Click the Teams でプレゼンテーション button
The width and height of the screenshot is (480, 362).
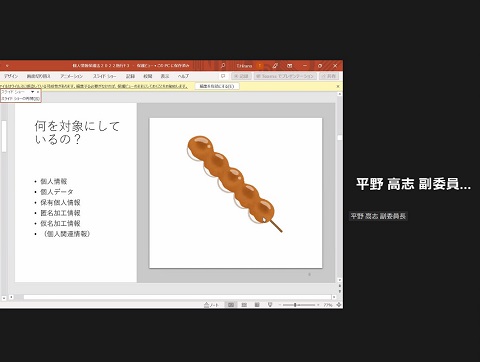[285, 76]
